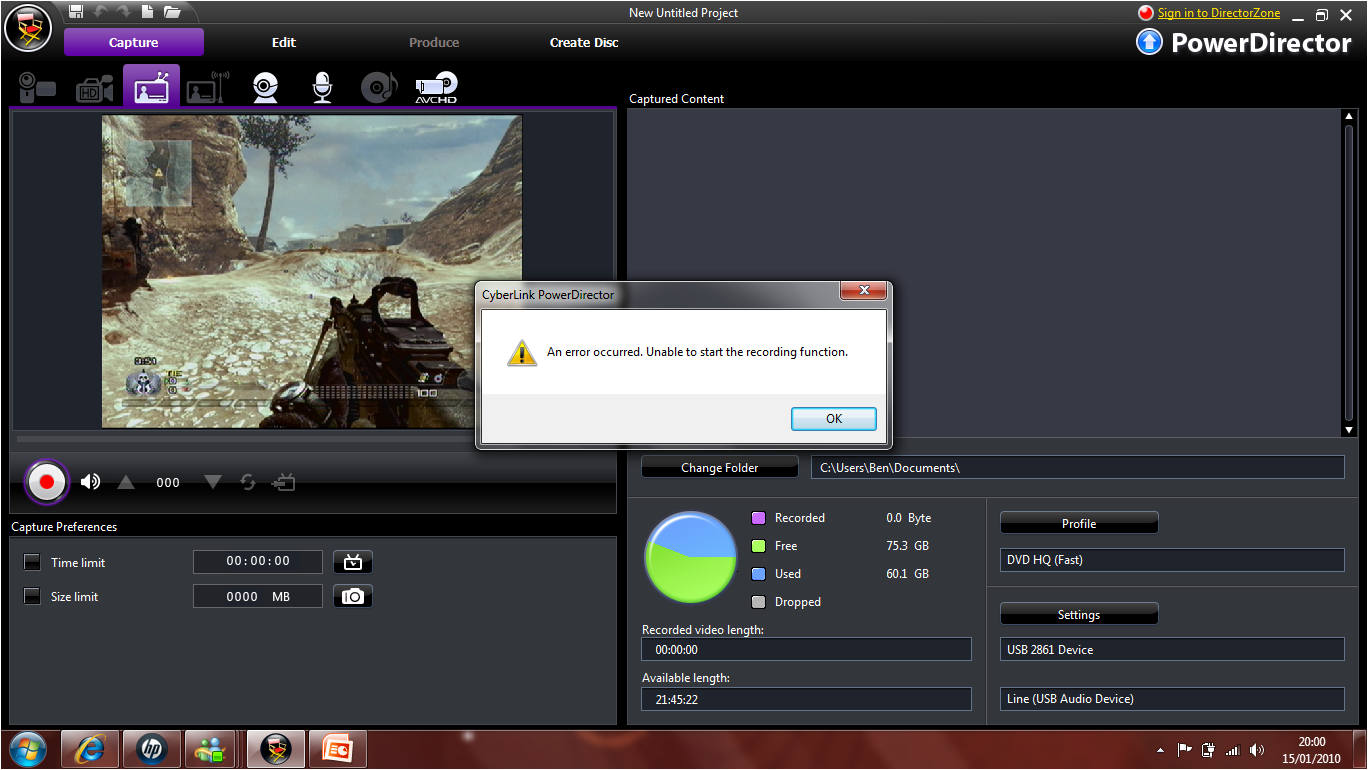Viewport: 1368px width, 770px height.
Task: Click the Change Folder button
Action: pos(720,467)
